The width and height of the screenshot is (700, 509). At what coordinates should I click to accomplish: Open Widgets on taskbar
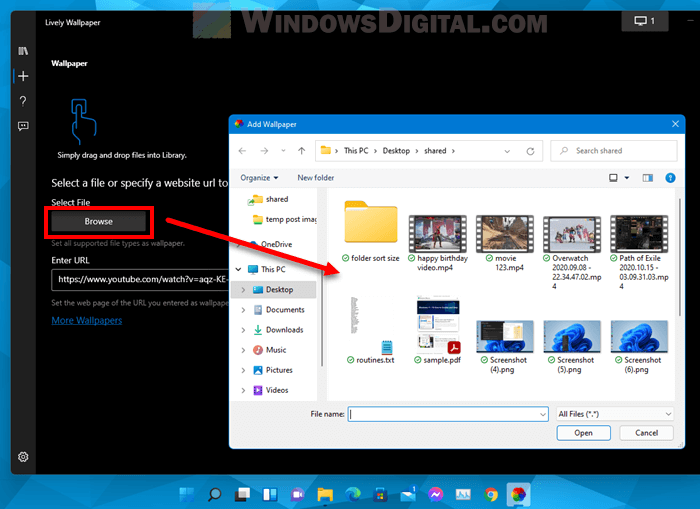[270, 494]
